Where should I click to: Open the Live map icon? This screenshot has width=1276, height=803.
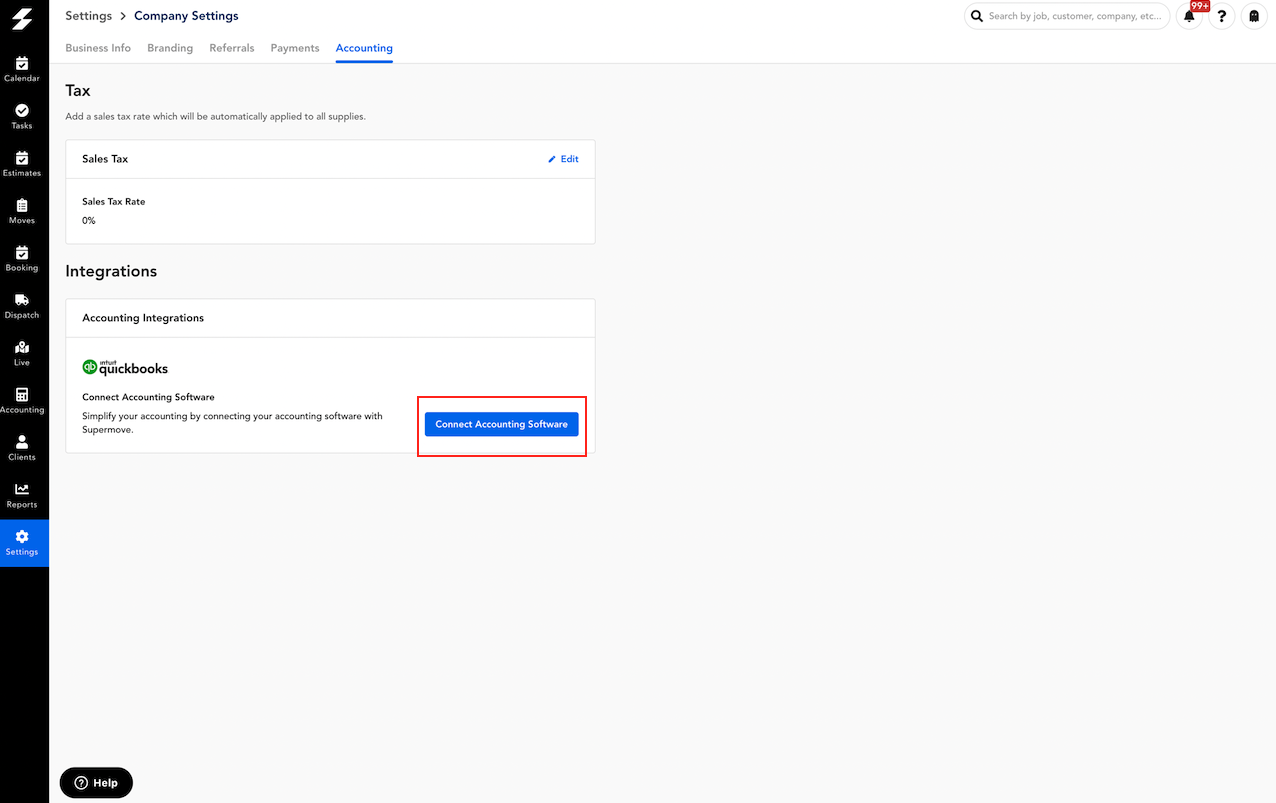tap(22, 348)
